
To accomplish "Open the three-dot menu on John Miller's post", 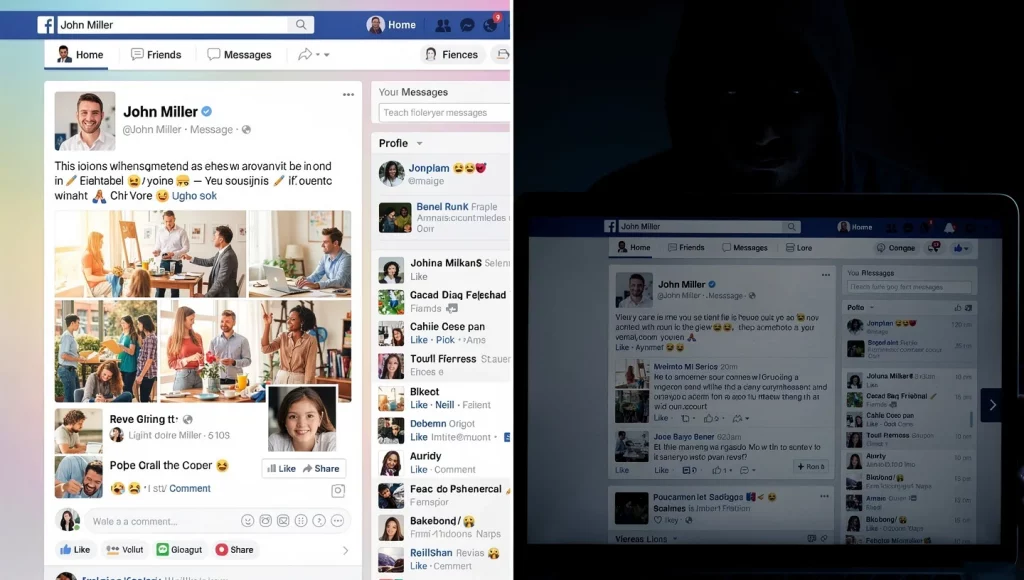I will (349, 95).
